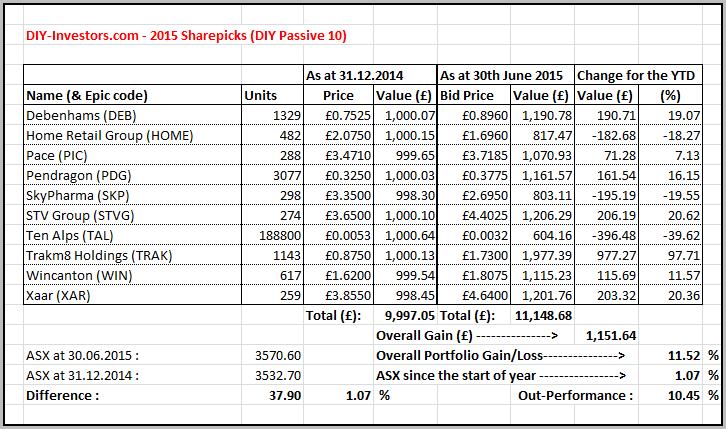The height and width of the screenshot is (429, 726).
Task: Click the 'Change for the YTD' header
Action: [x=647, y=75]
